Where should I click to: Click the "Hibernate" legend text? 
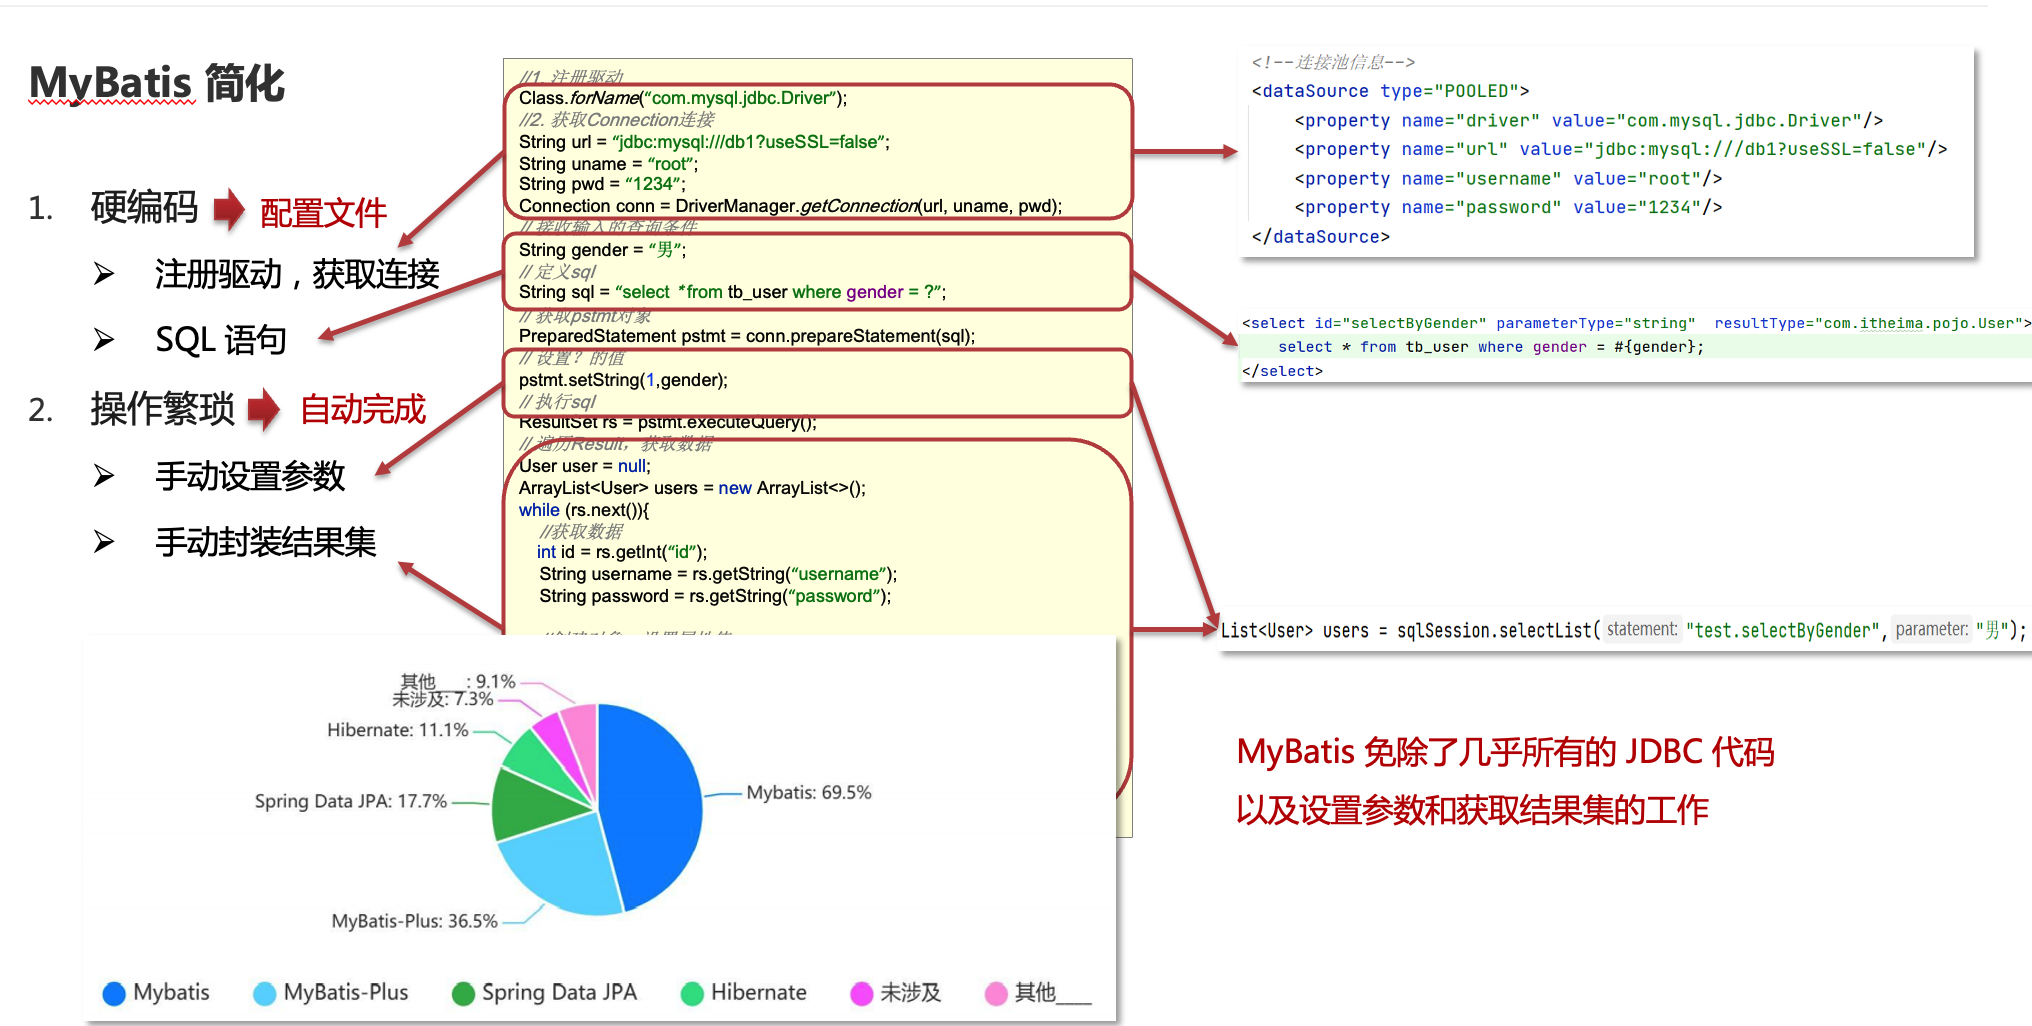point(759,992)
